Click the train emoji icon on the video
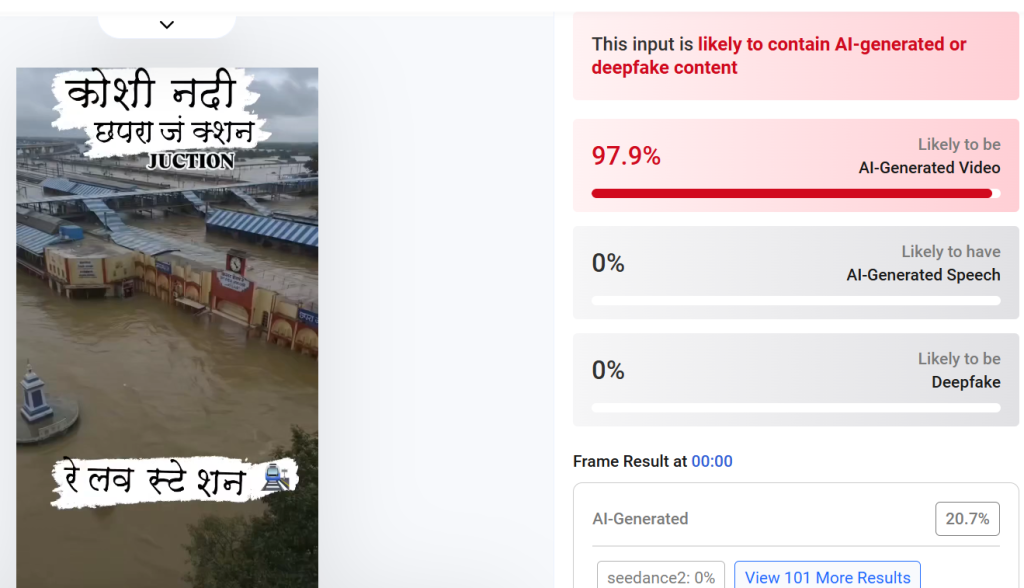Image resolution: width=1024 pixels, height=588 pixels. coord(275,478)
